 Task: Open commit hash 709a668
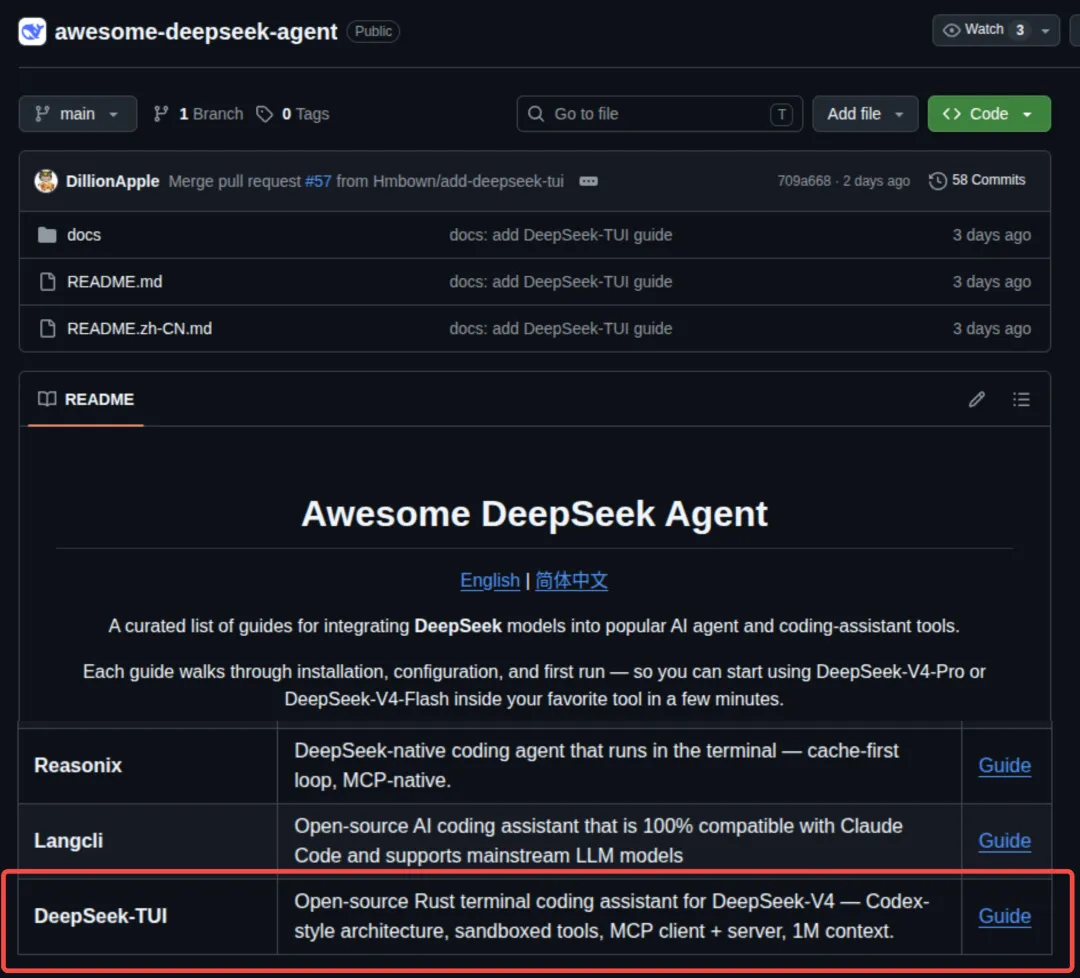[x=804, y=180]
